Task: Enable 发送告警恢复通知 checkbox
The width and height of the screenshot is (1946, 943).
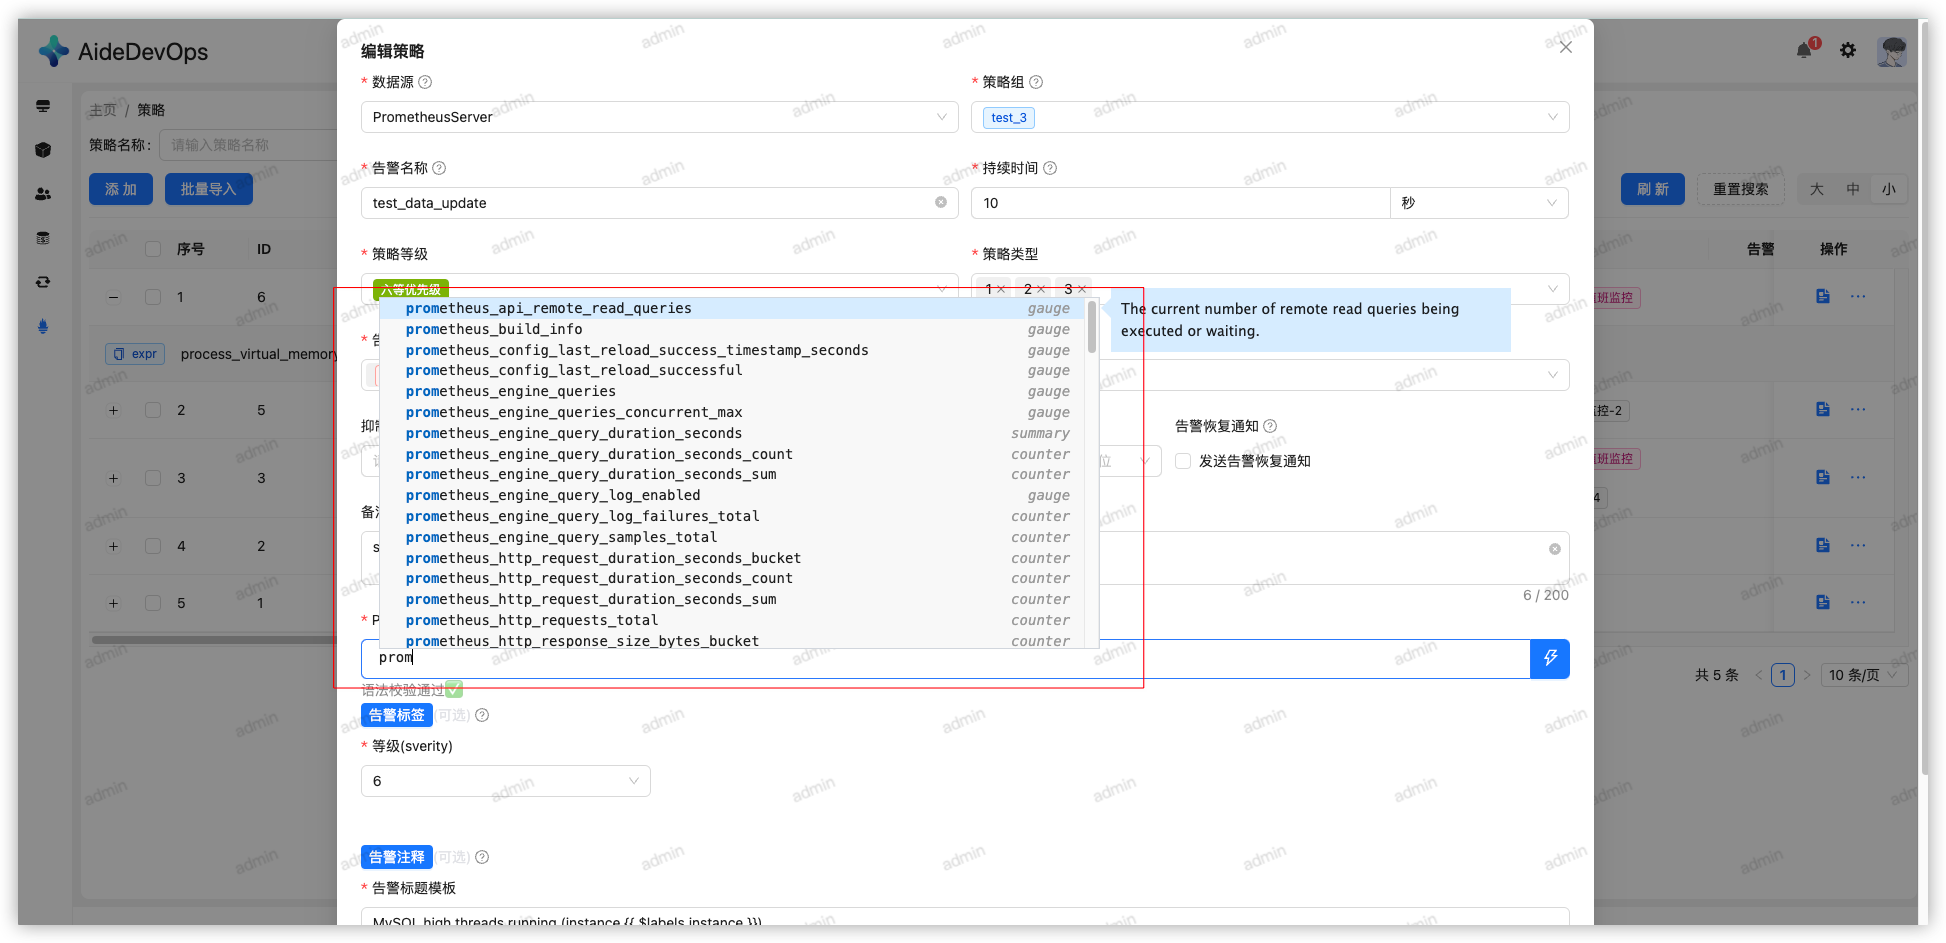Action: coord(1183,461)
